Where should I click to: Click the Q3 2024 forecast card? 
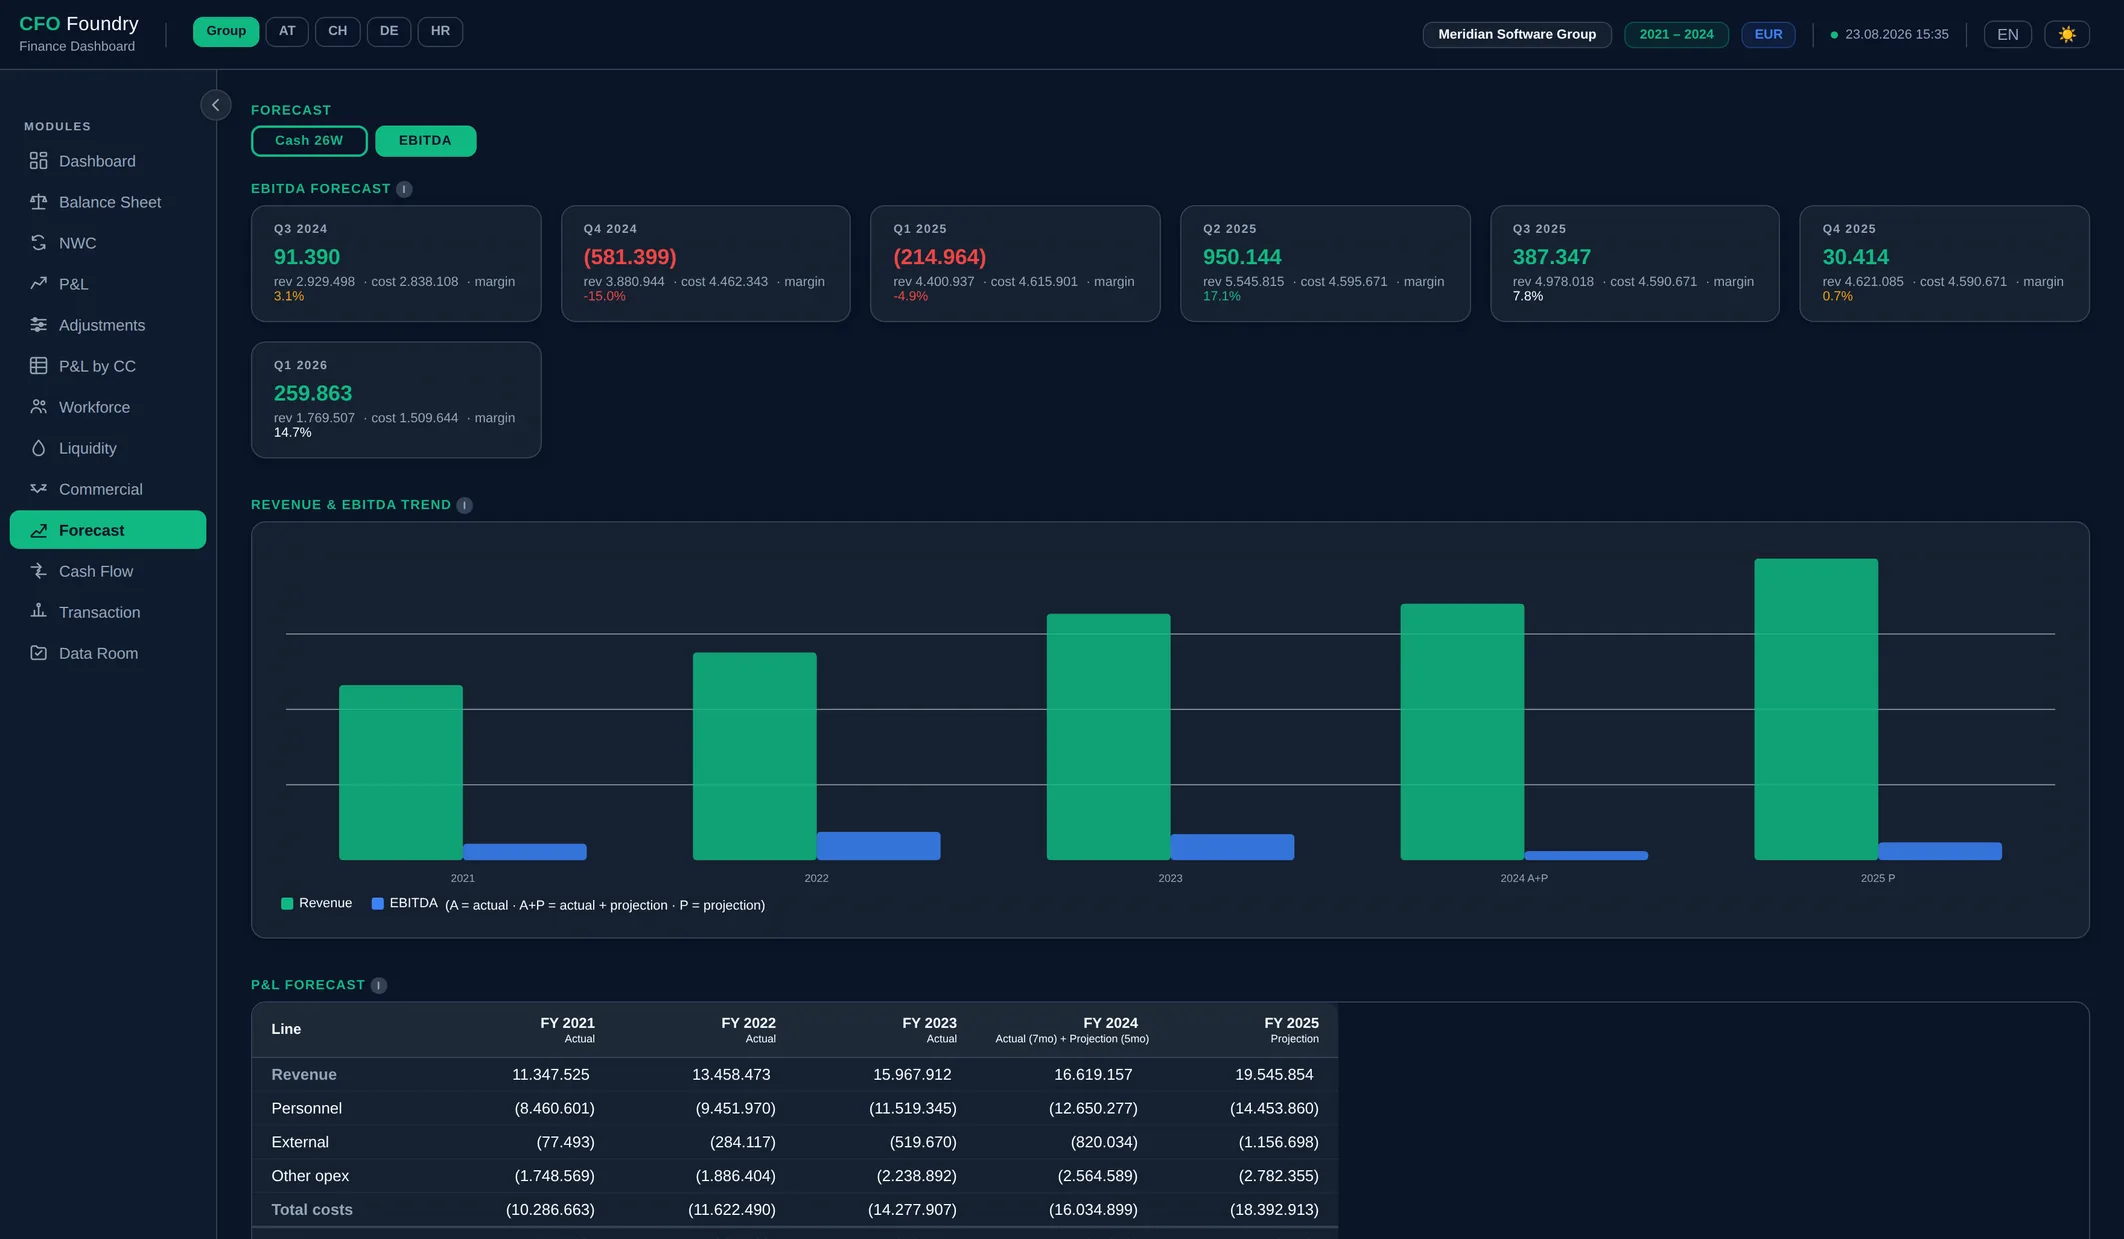pos(396,264)
